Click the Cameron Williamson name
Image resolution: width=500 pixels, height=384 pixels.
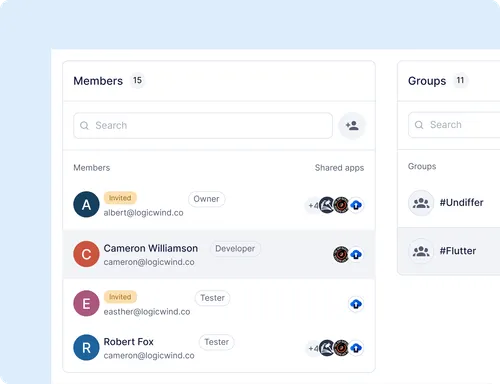pyautogui.click(x=151, y=248)
